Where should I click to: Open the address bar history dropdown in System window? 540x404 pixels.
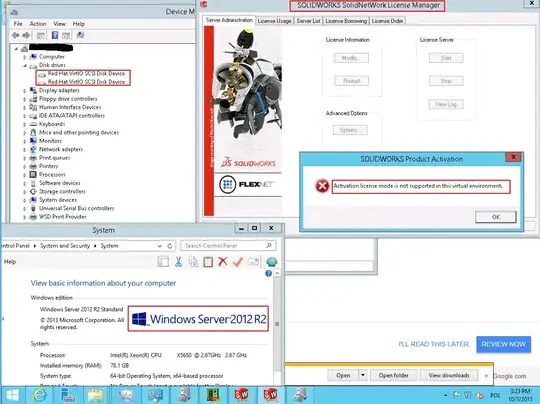tap(159, 246)
